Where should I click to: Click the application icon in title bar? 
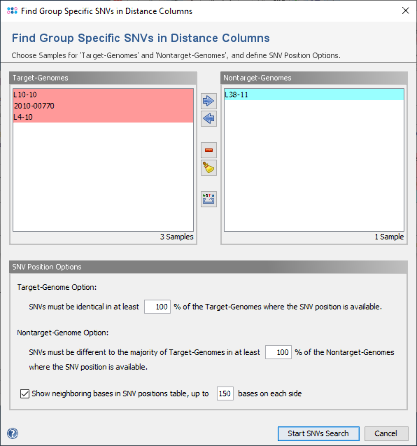[x=12, y=11]
